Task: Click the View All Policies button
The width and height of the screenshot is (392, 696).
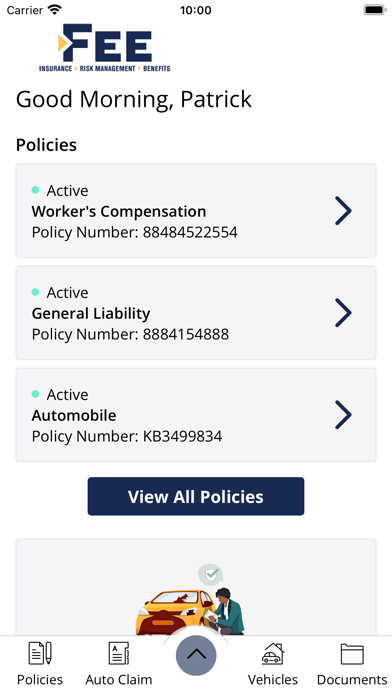Action: pos(196,496)
